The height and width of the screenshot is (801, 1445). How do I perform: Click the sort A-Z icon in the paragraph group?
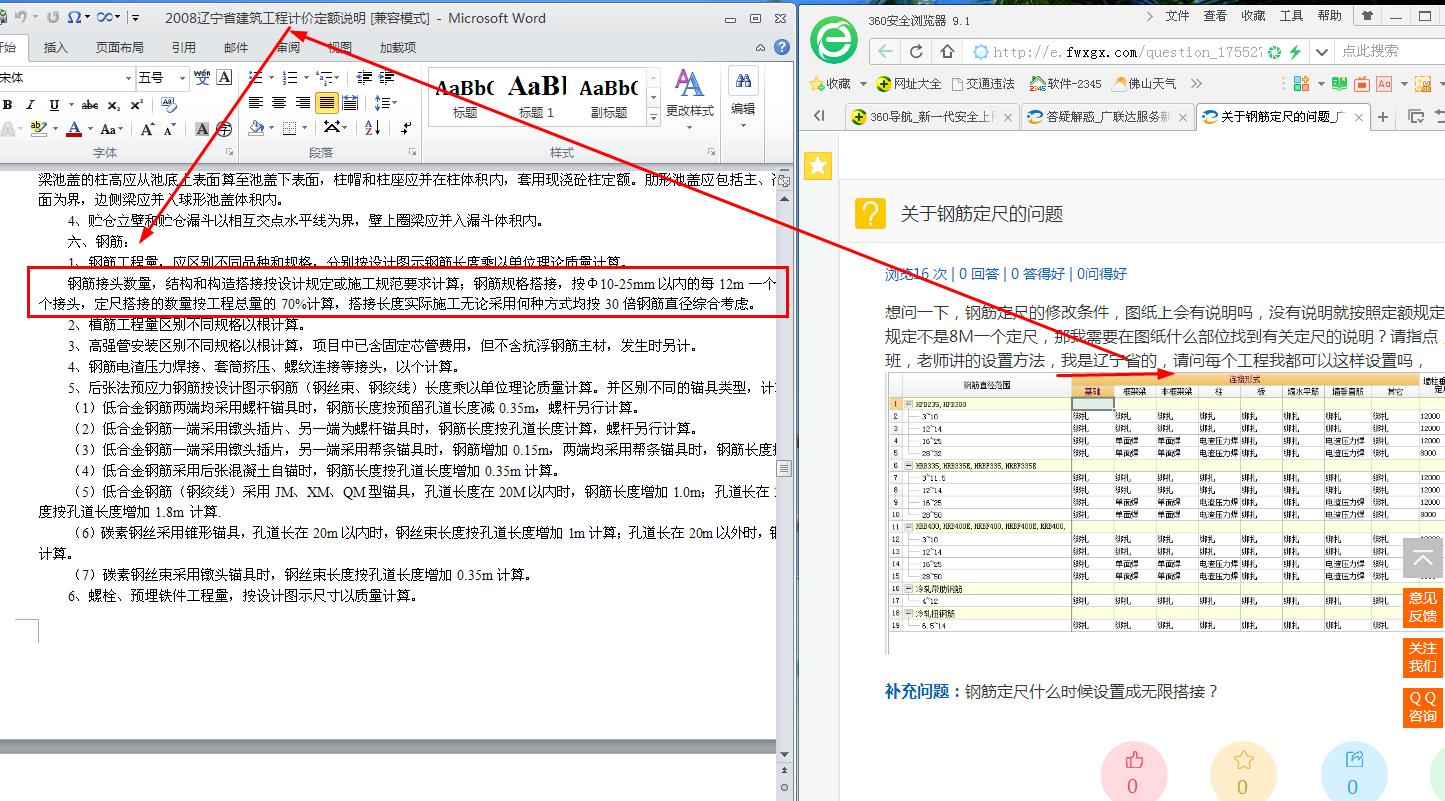[x=373, y=128]
